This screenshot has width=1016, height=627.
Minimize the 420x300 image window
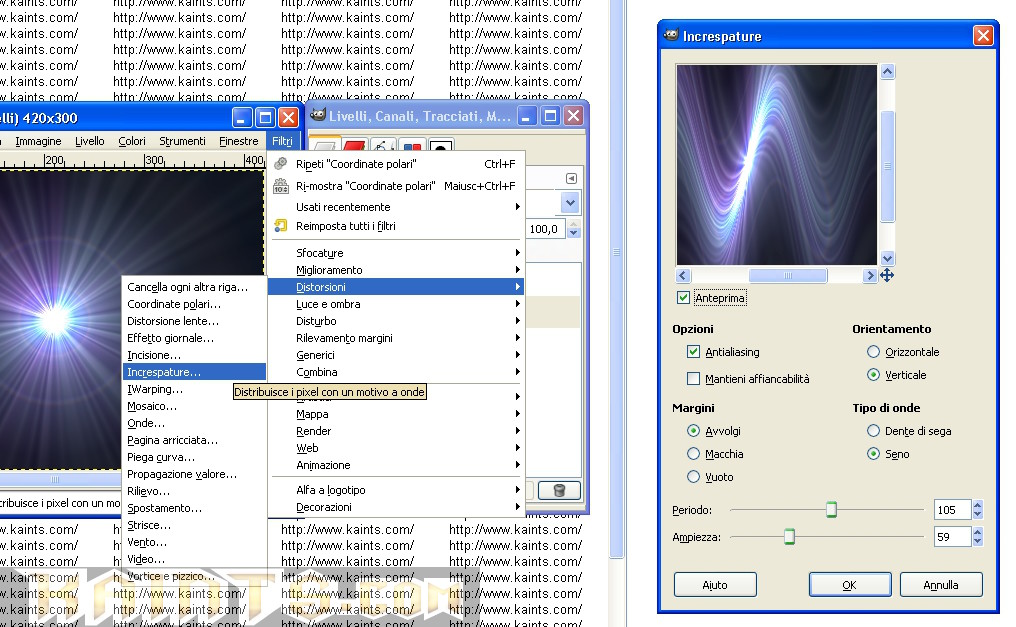(241, 117)
